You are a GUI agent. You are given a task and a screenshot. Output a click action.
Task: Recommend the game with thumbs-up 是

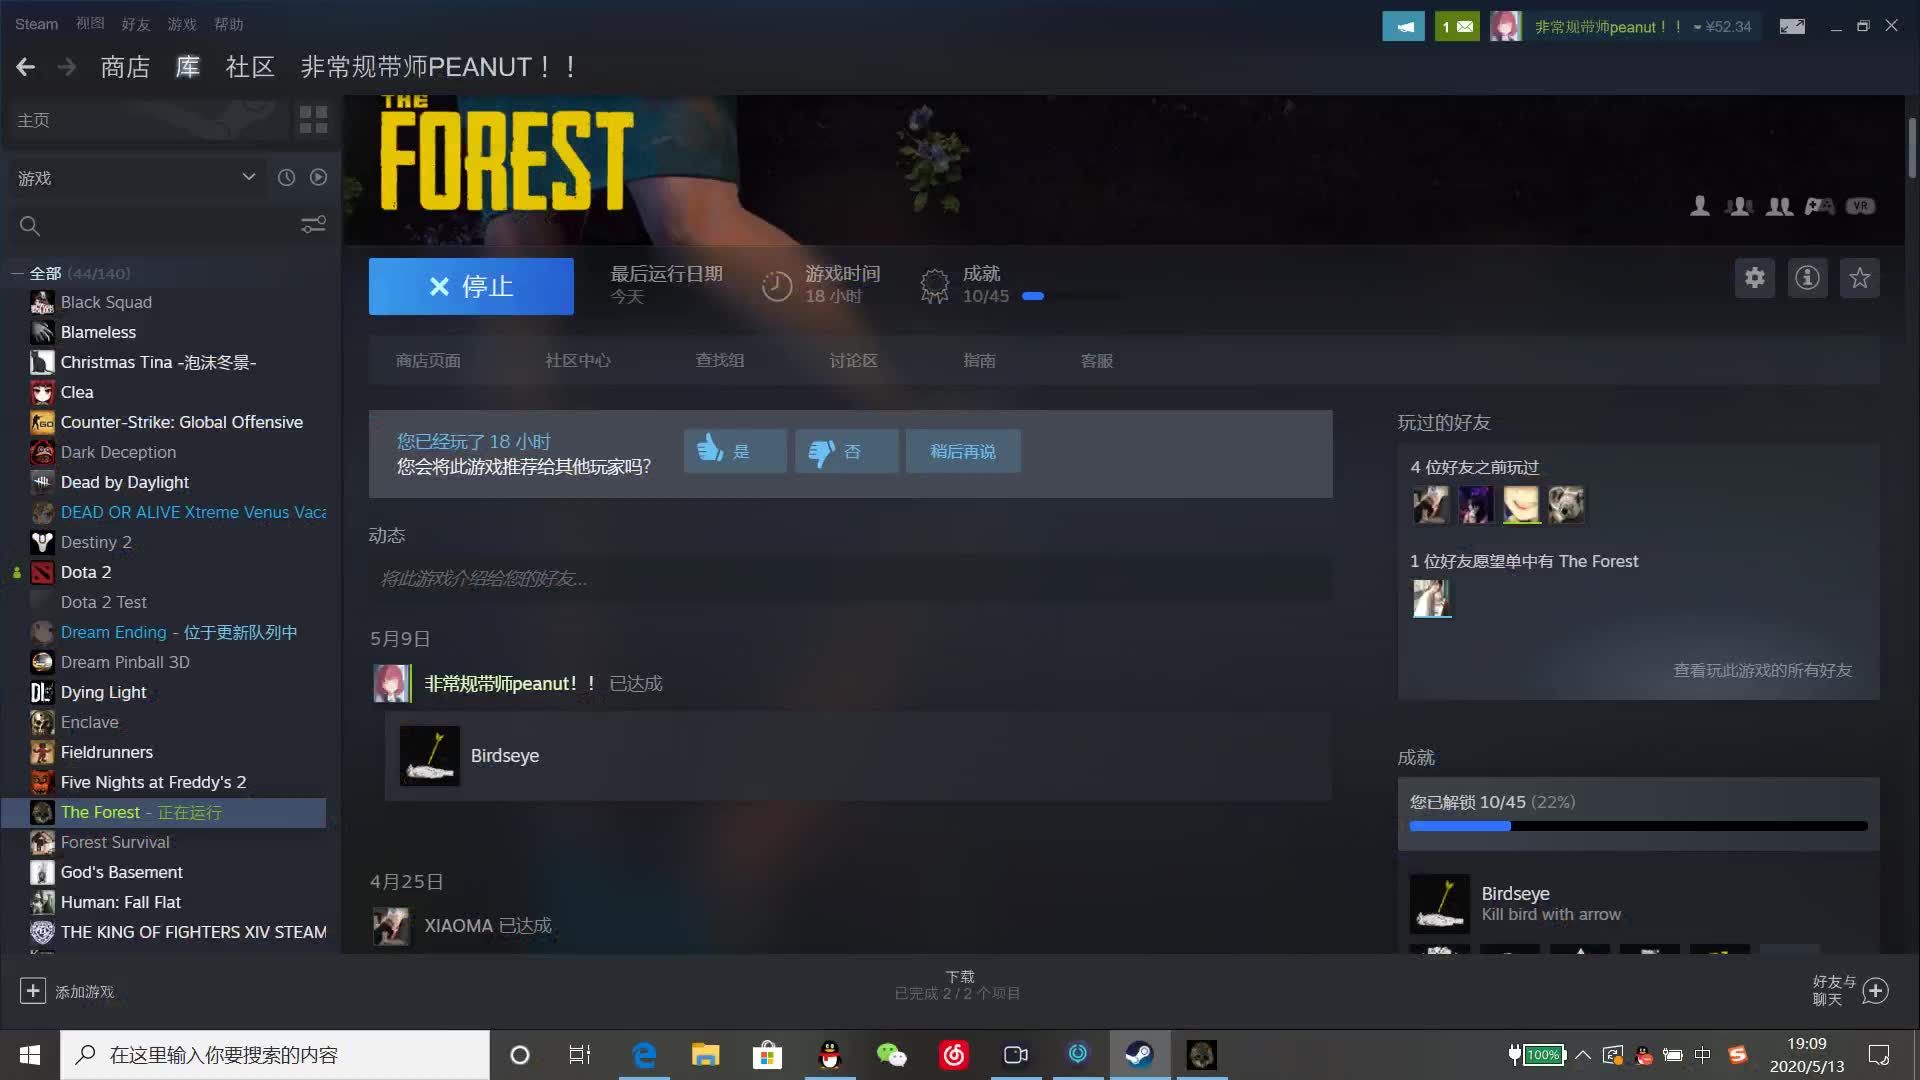coord(735,451)
